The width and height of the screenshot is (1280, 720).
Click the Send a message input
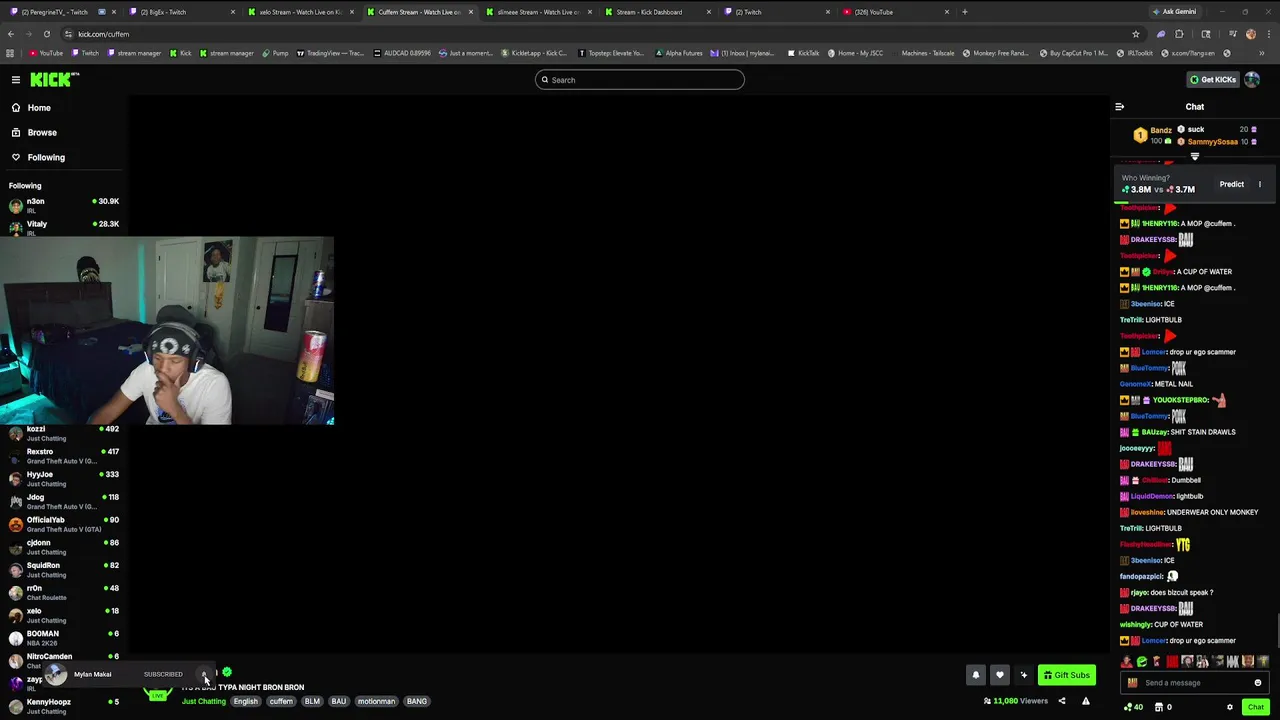[1194, 683]
